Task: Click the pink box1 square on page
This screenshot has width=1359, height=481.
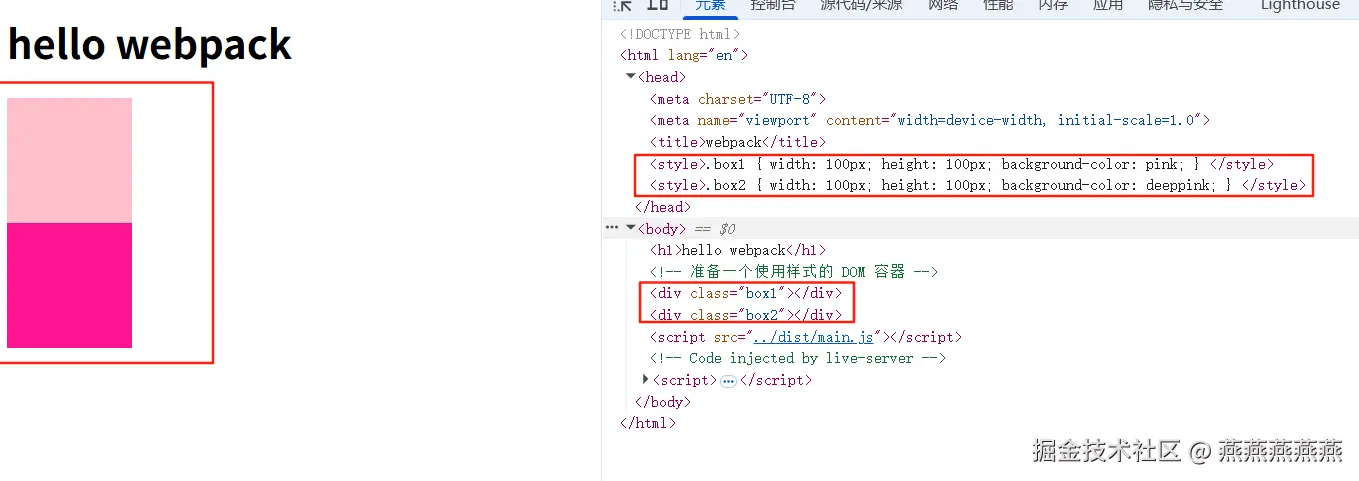Action: 69,160
